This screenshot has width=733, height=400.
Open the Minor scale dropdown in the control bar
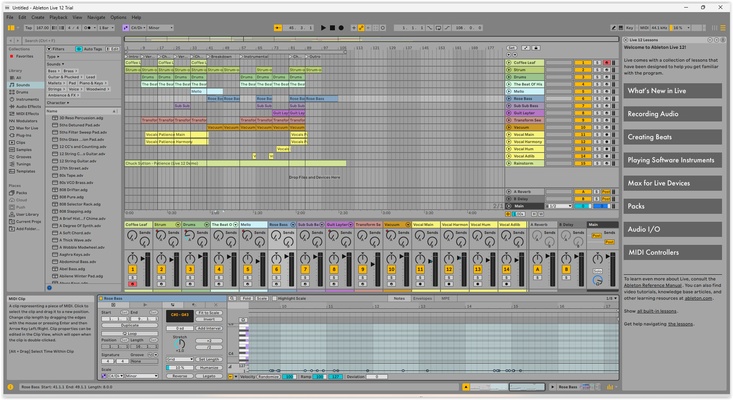(160, 28)
